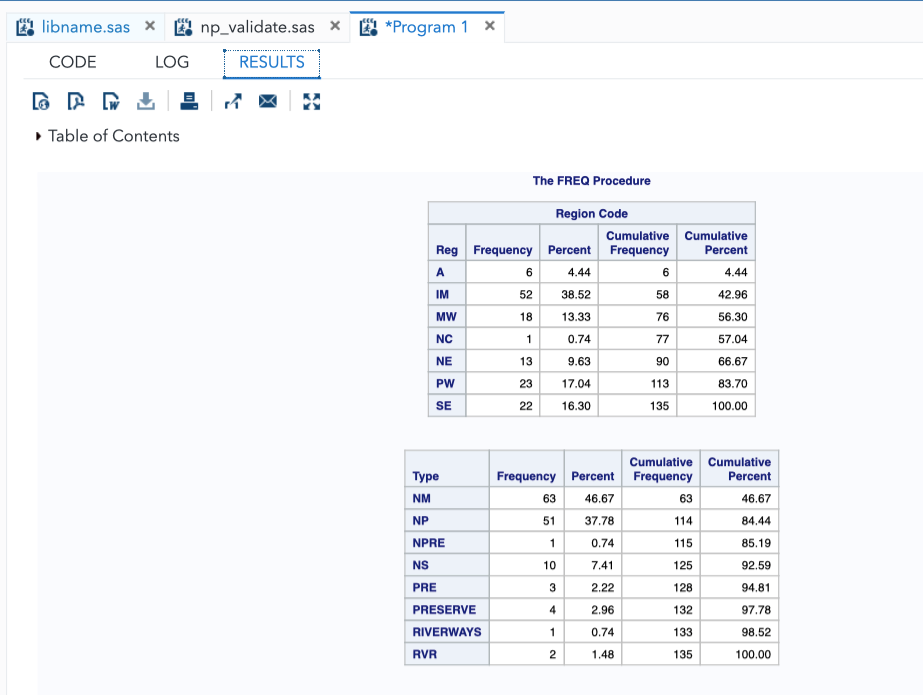This screenshot has height=695, width=923.
Task: Select the RESULTS tab
Action: (271, 62)
